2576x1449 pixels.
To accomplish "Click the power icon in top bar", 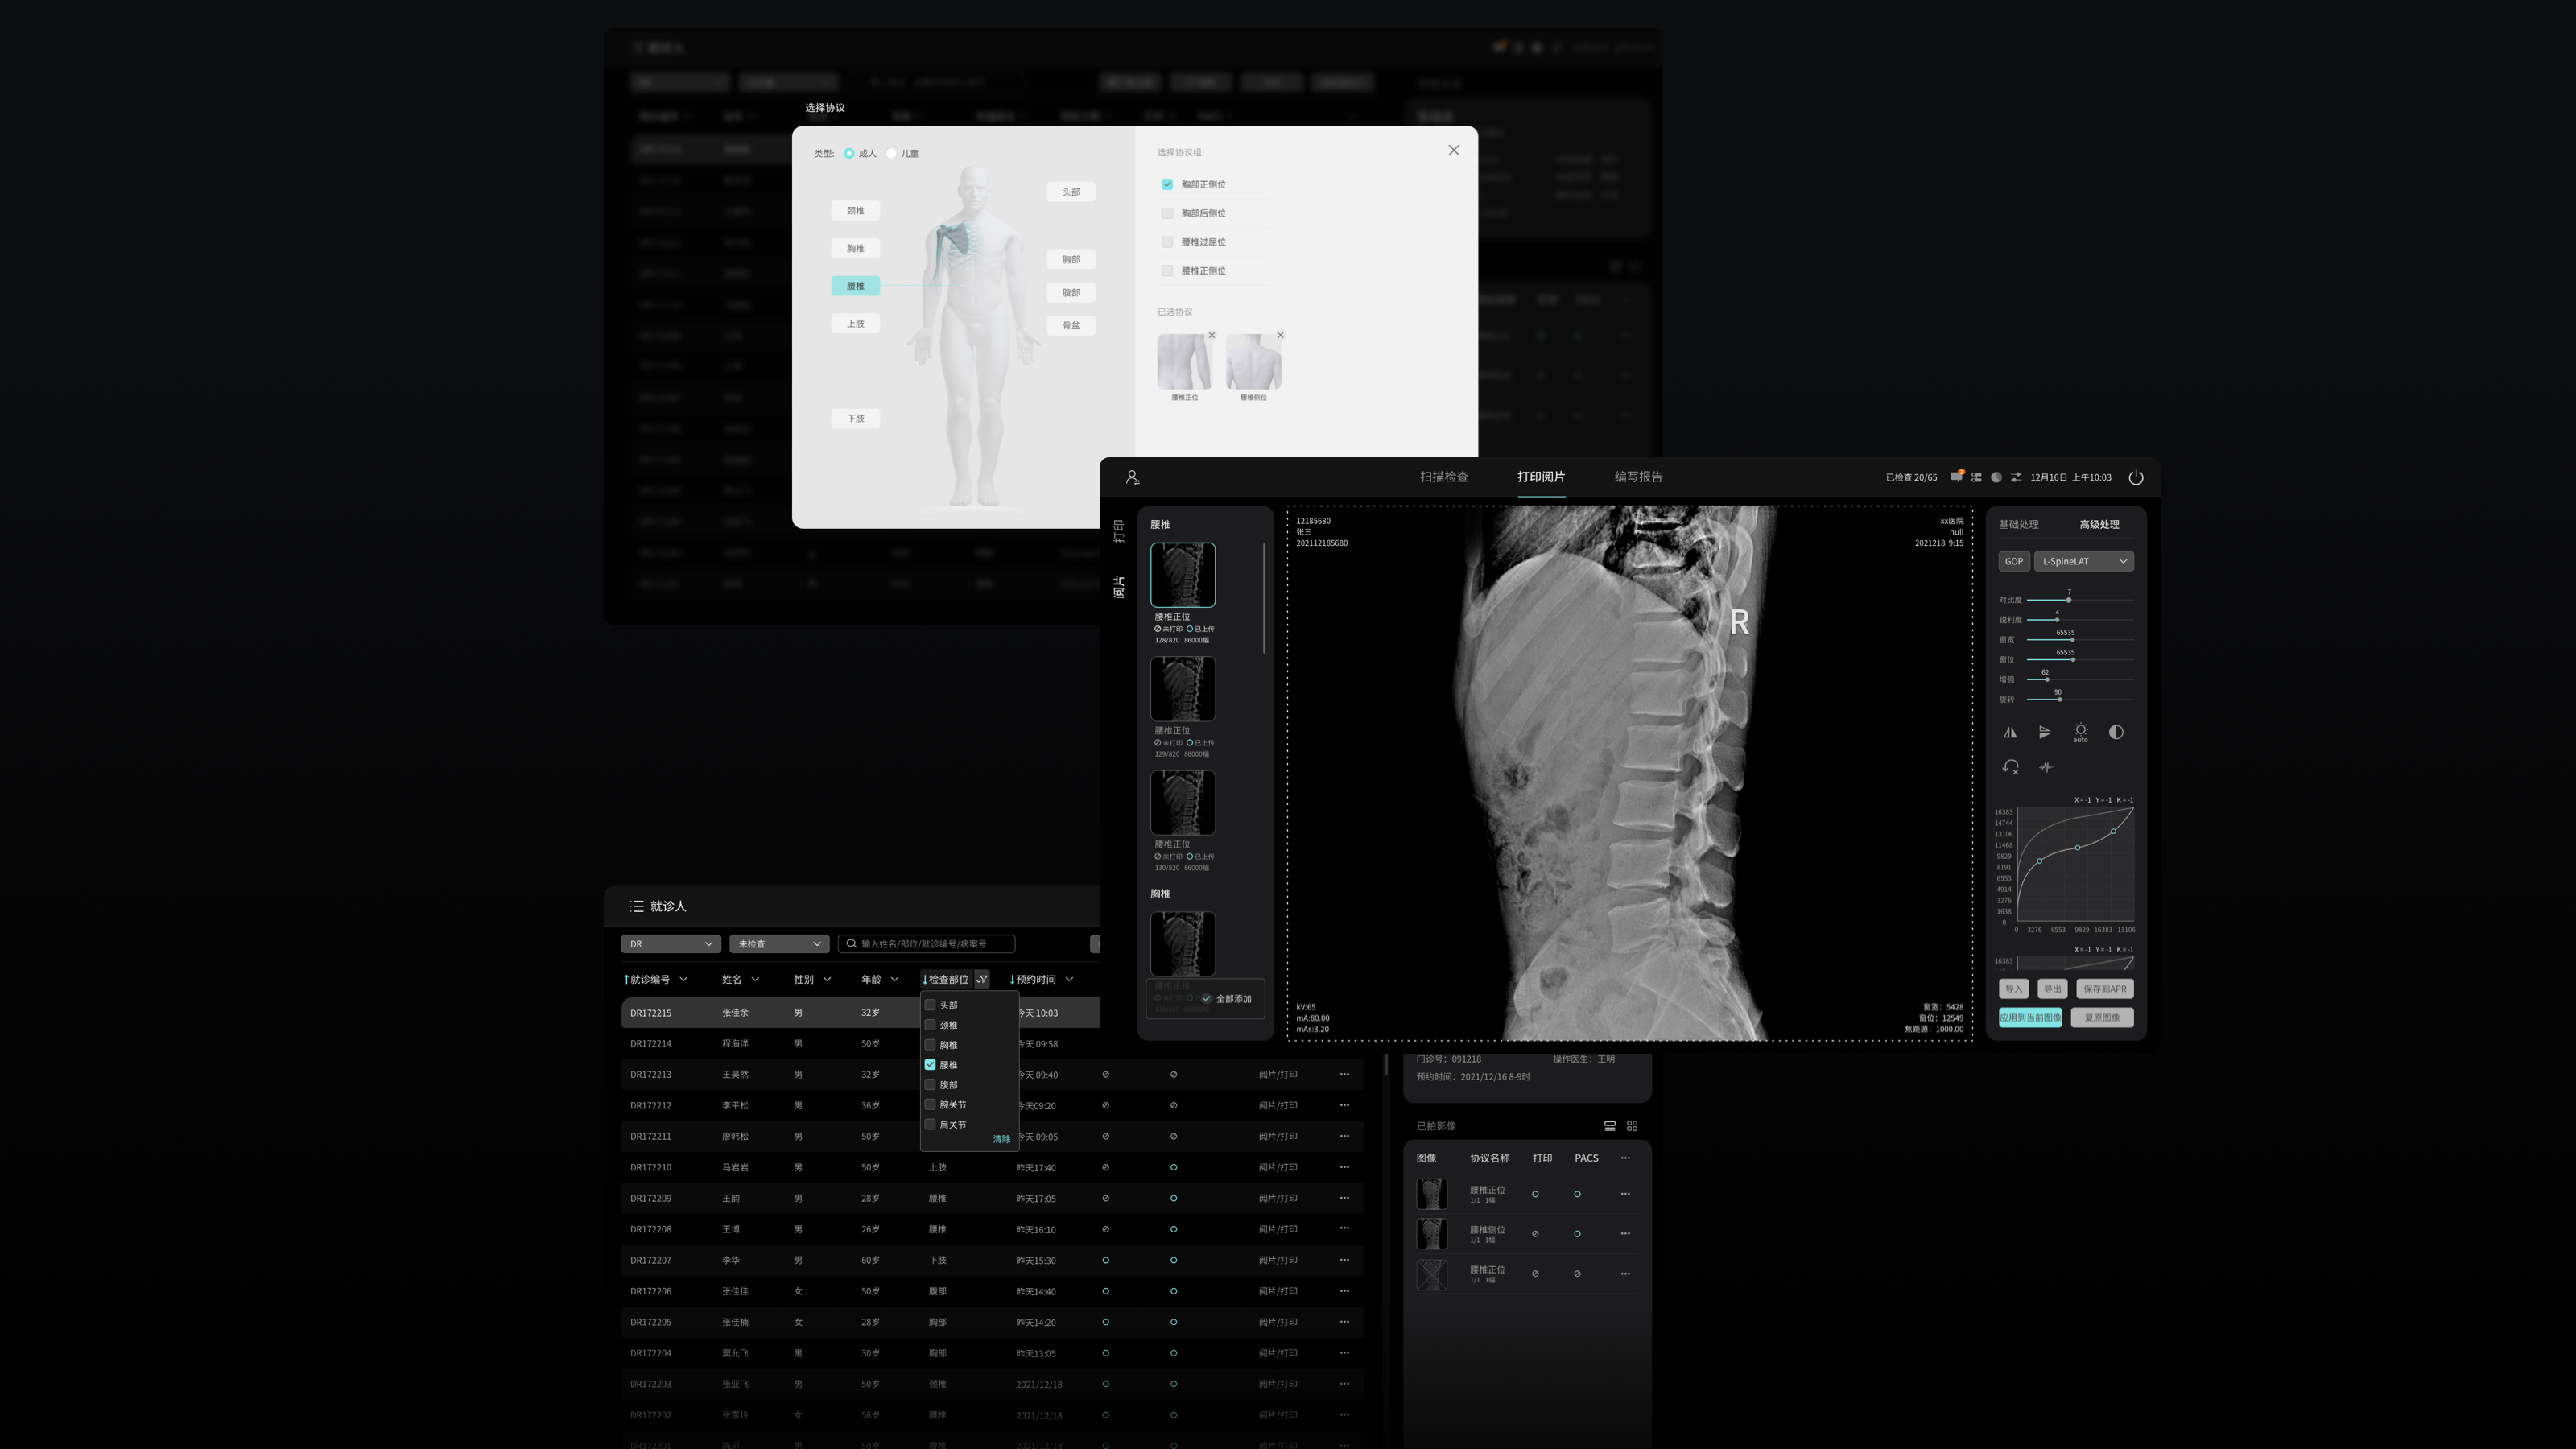I will coord(2135,477).
